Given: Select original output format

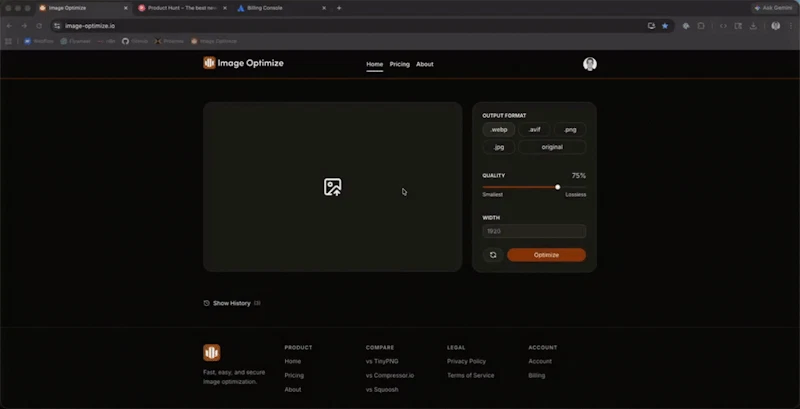Looking at the screenshot, I should [x=552, y=147].
